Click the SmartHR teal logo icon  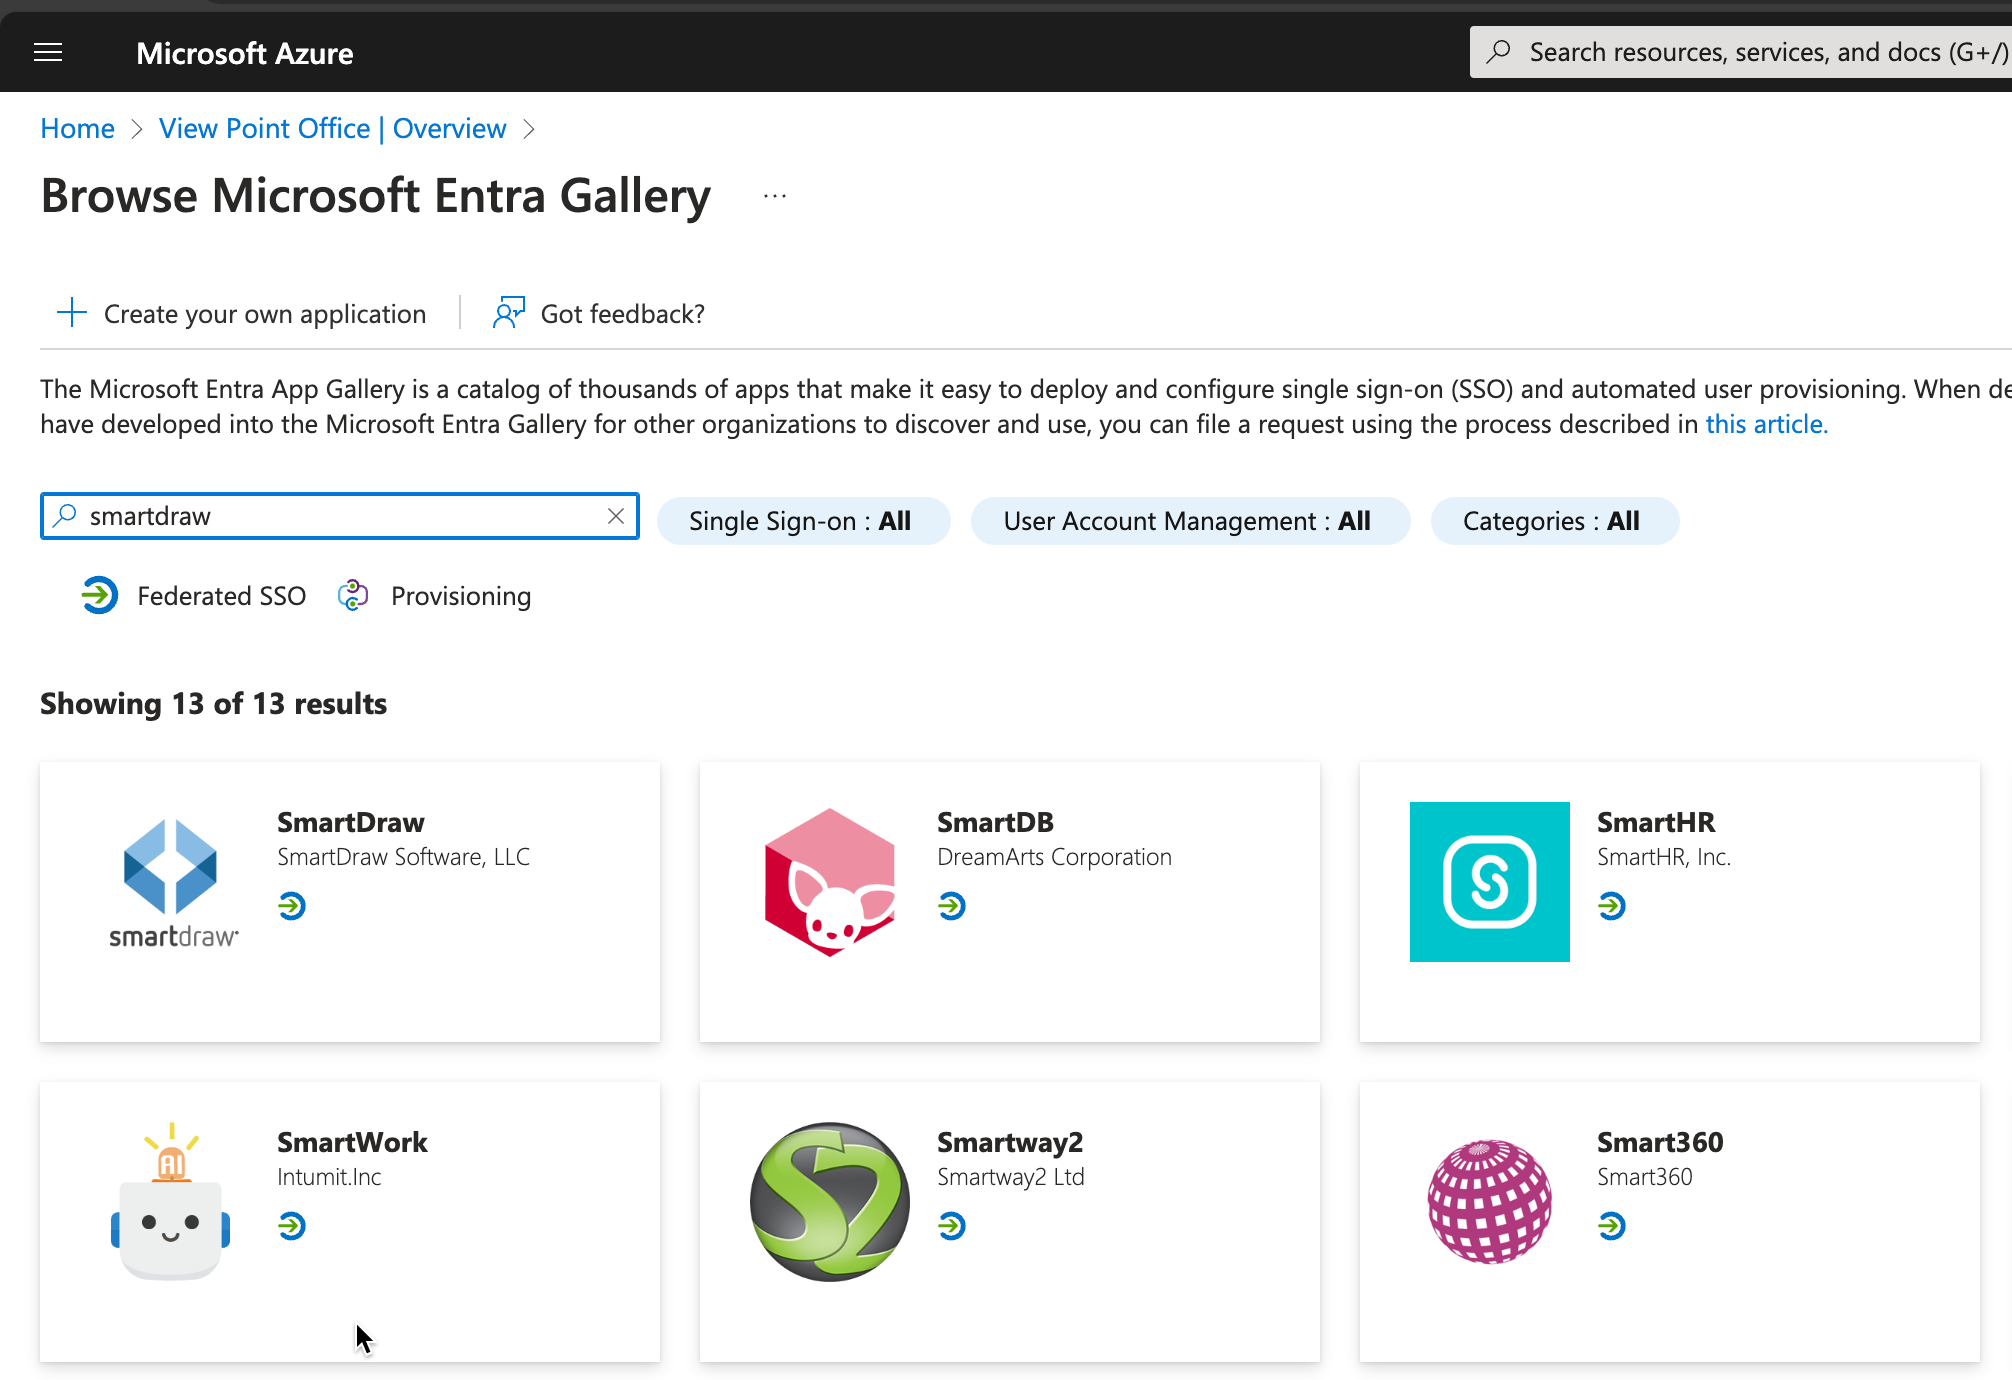[x=1489, y=881]
